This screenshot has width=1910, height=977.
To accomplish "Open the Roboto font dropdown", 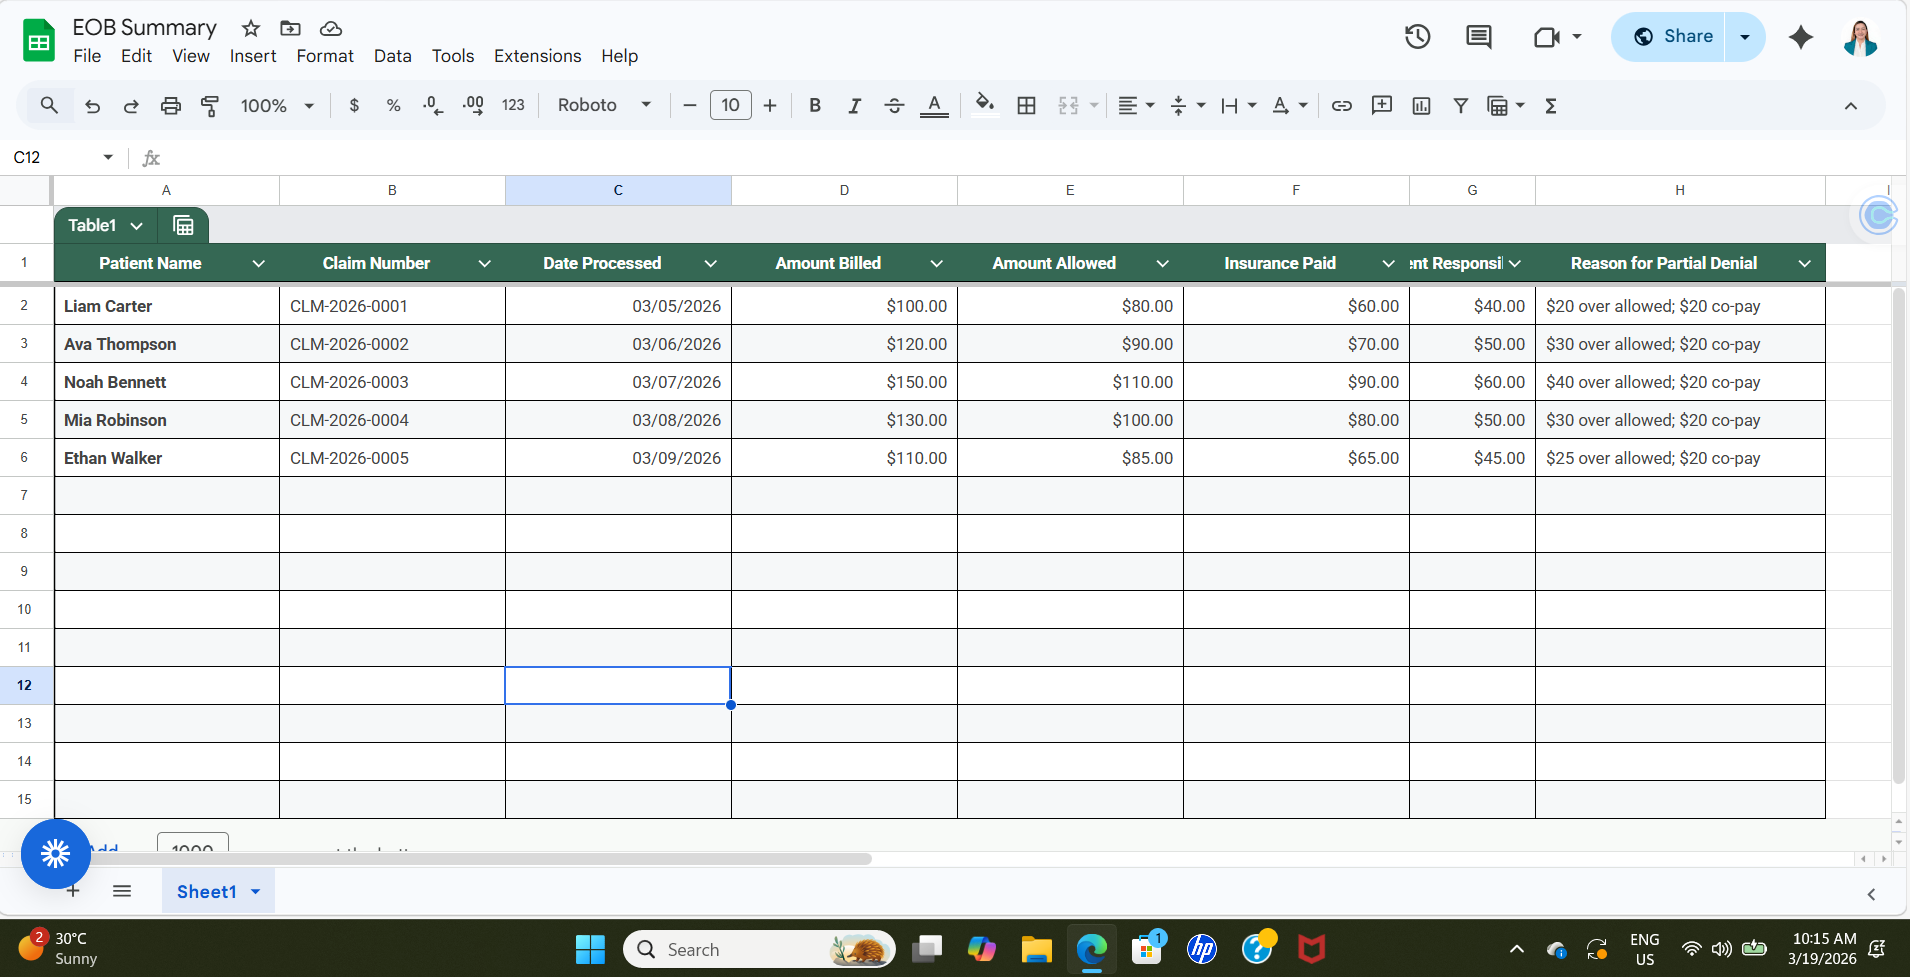I will click(x=604, y=106).
